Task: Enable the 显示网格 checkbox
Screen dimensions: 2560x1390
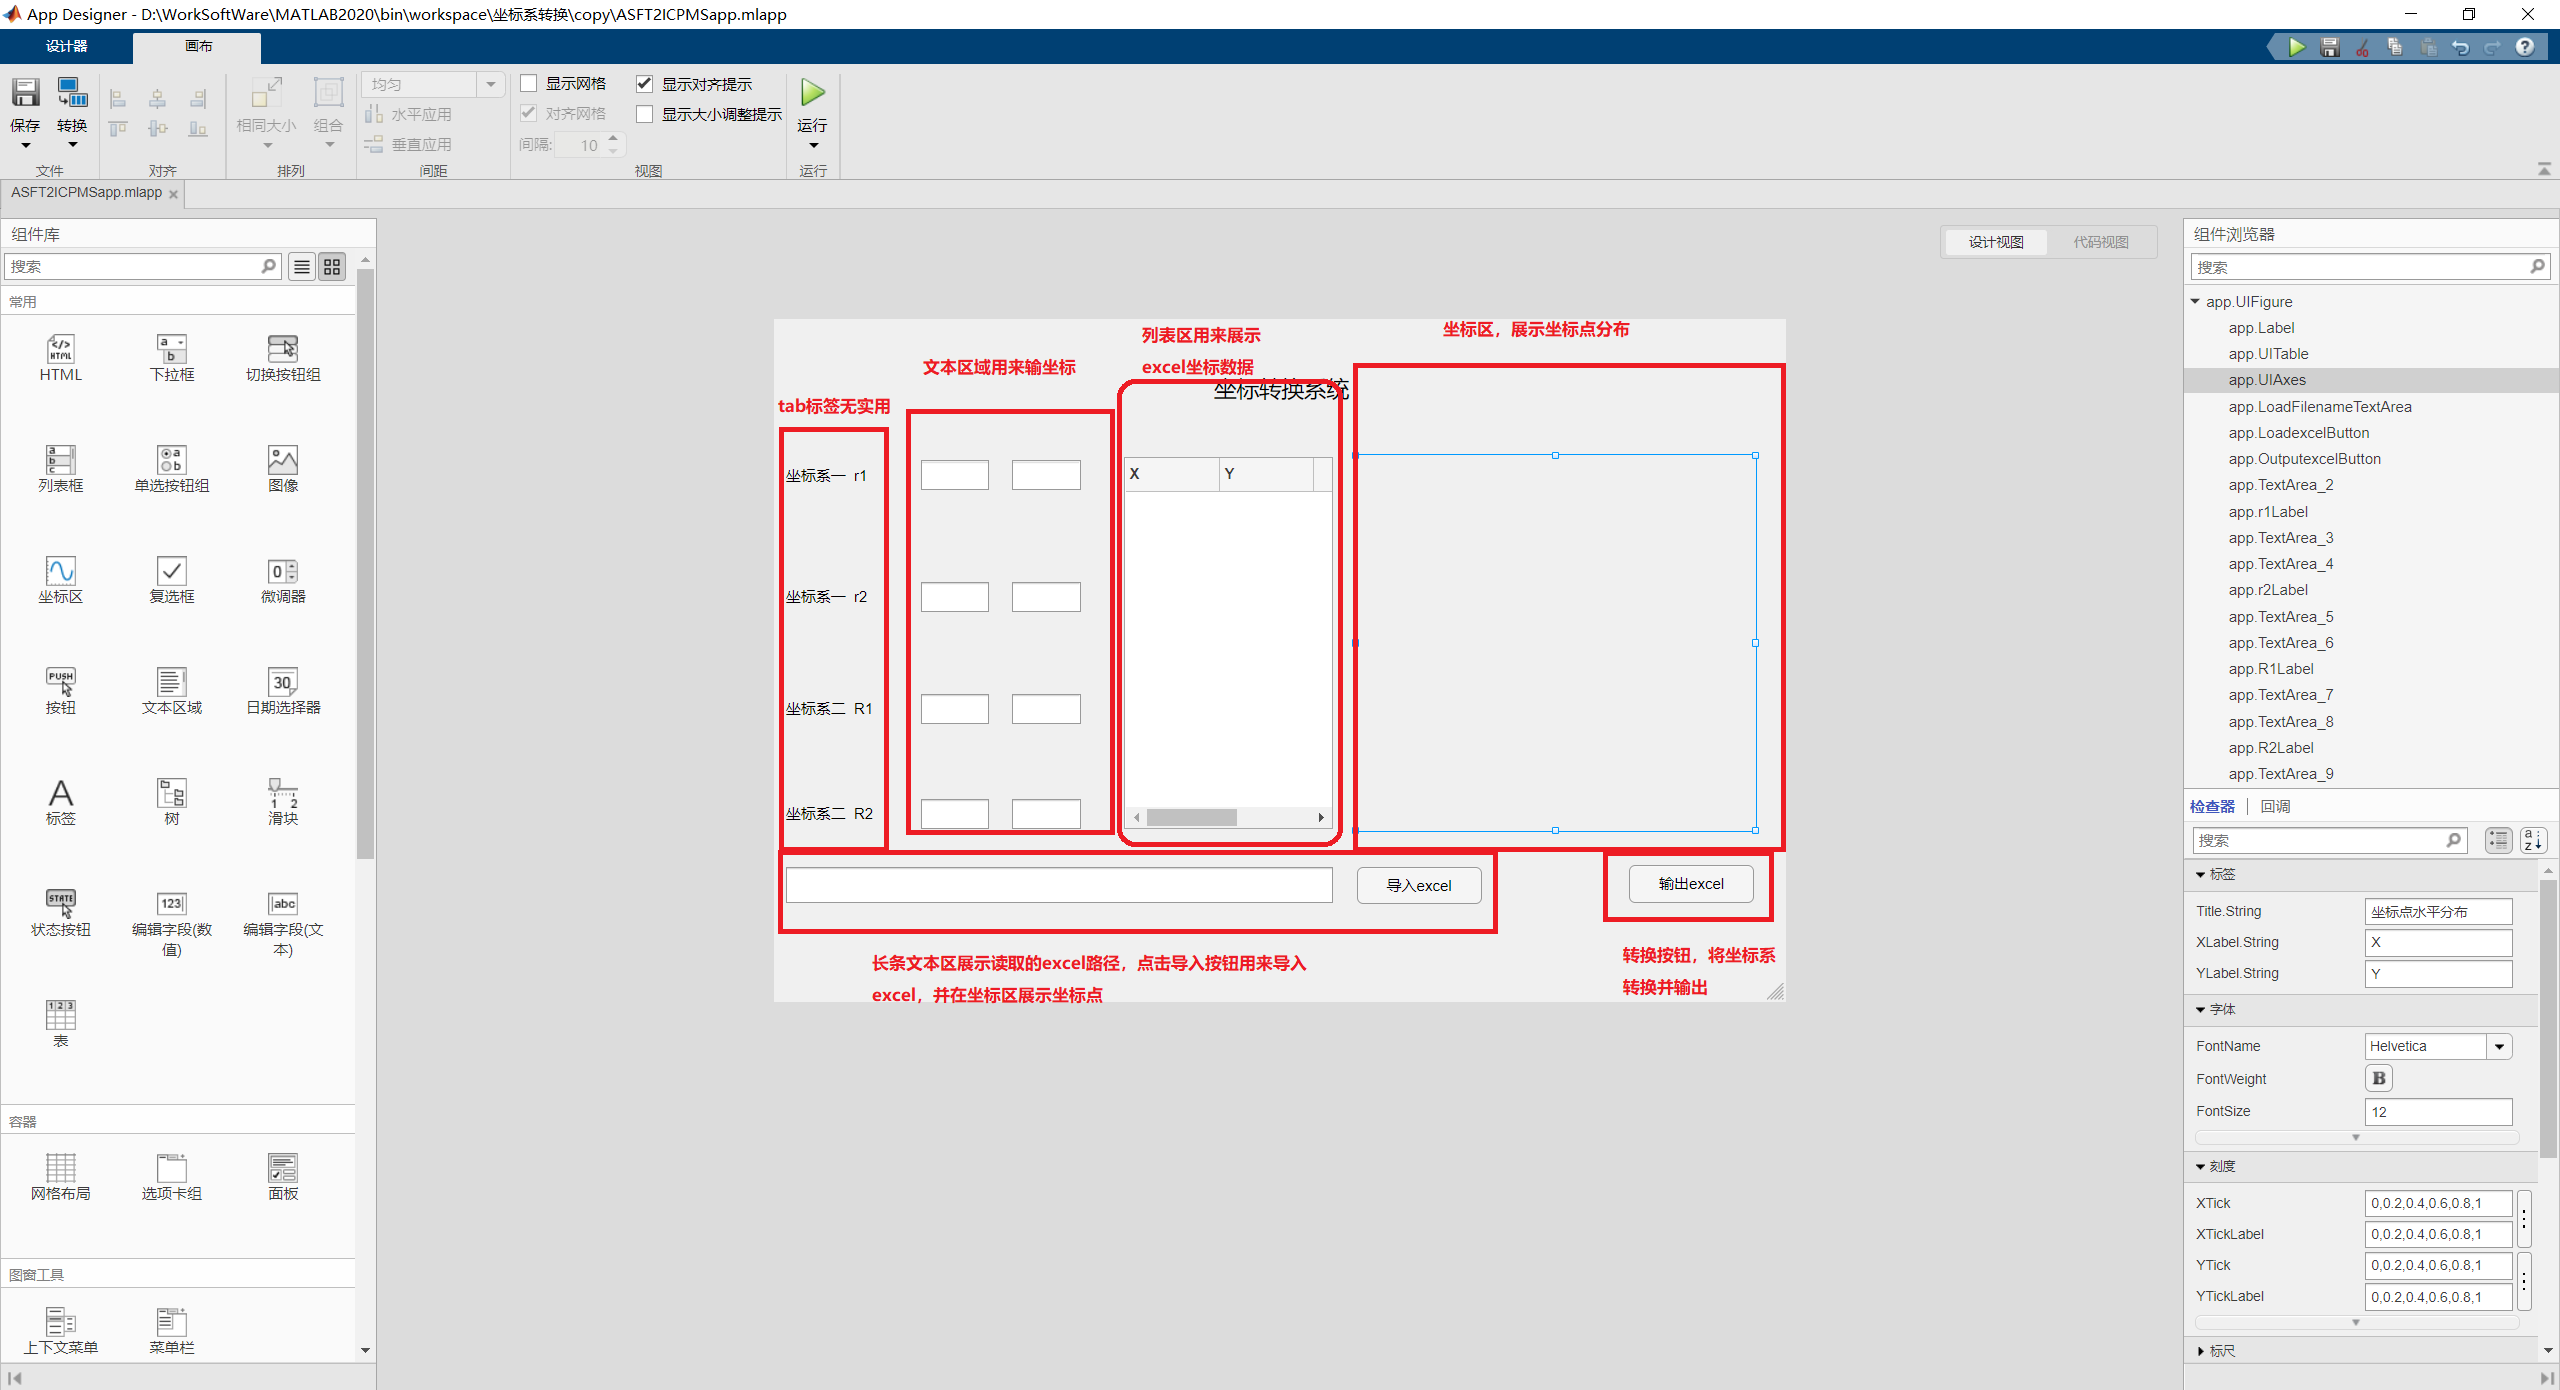Action: (529, 84)
